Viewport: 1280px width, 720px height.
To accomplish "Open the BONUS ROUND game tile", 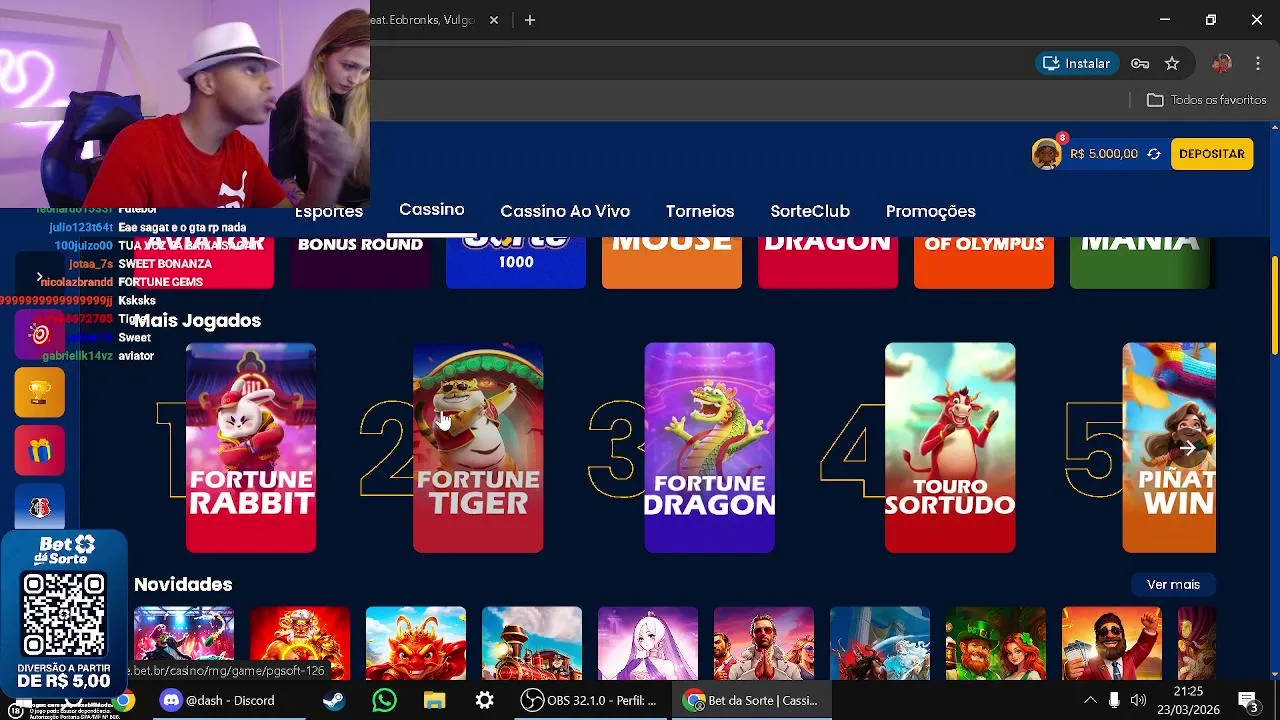I will point(360,262).
